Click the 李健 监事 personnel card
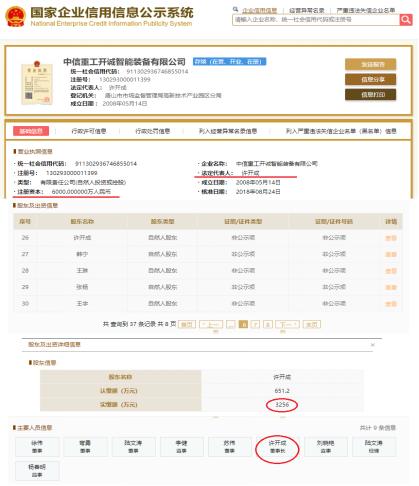Image resolution: width=419 pixels, height=486 pixels. pyautogui.click(x=181, y=447)
